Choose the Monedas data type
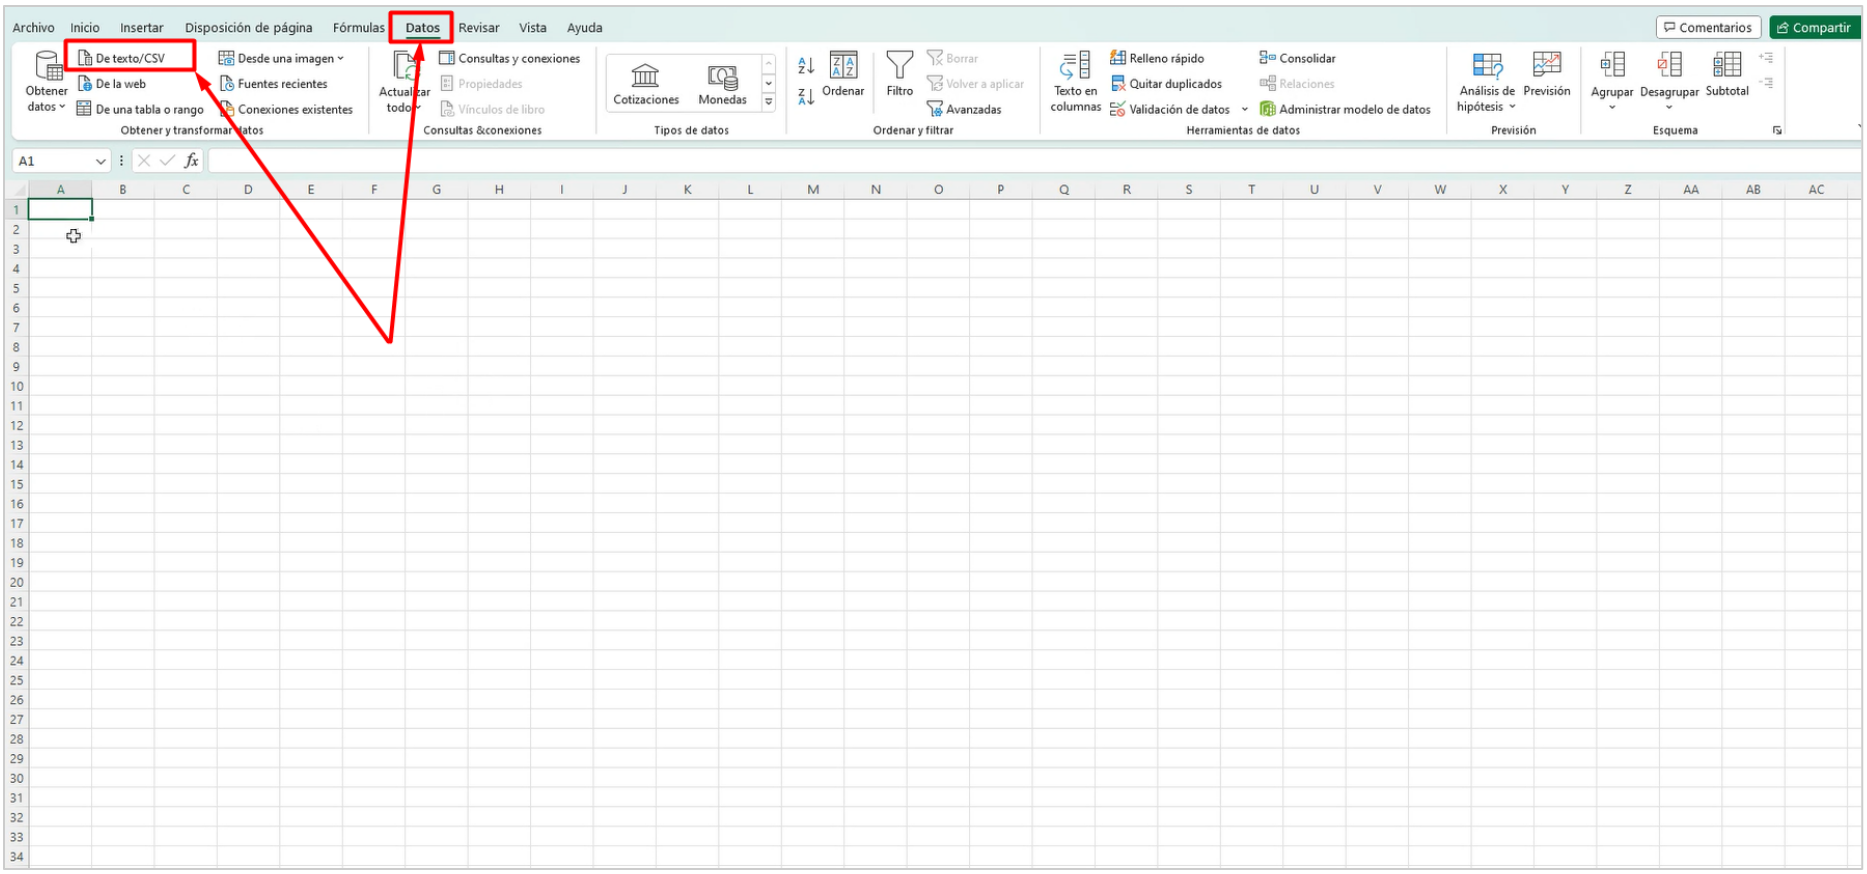 coord(722,76)
